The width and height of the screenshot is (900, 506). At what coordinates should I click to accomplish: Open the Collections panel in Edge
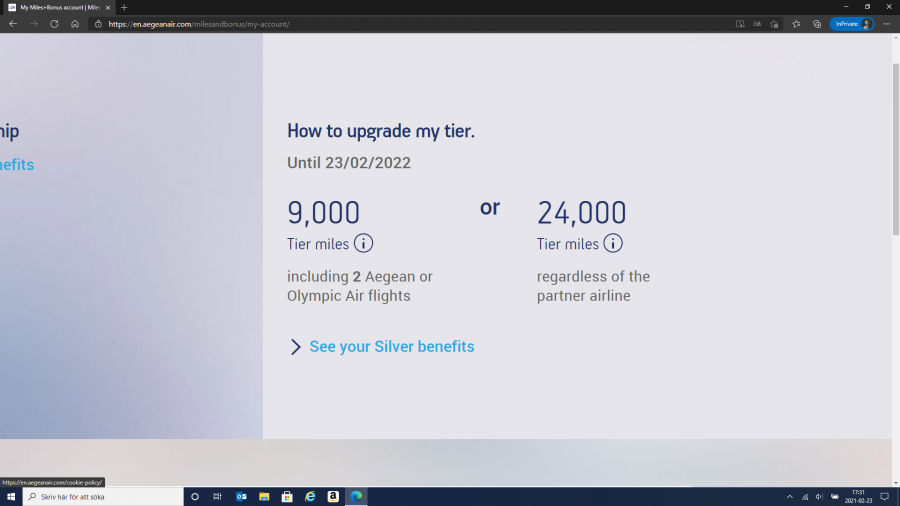pos(816,24)
